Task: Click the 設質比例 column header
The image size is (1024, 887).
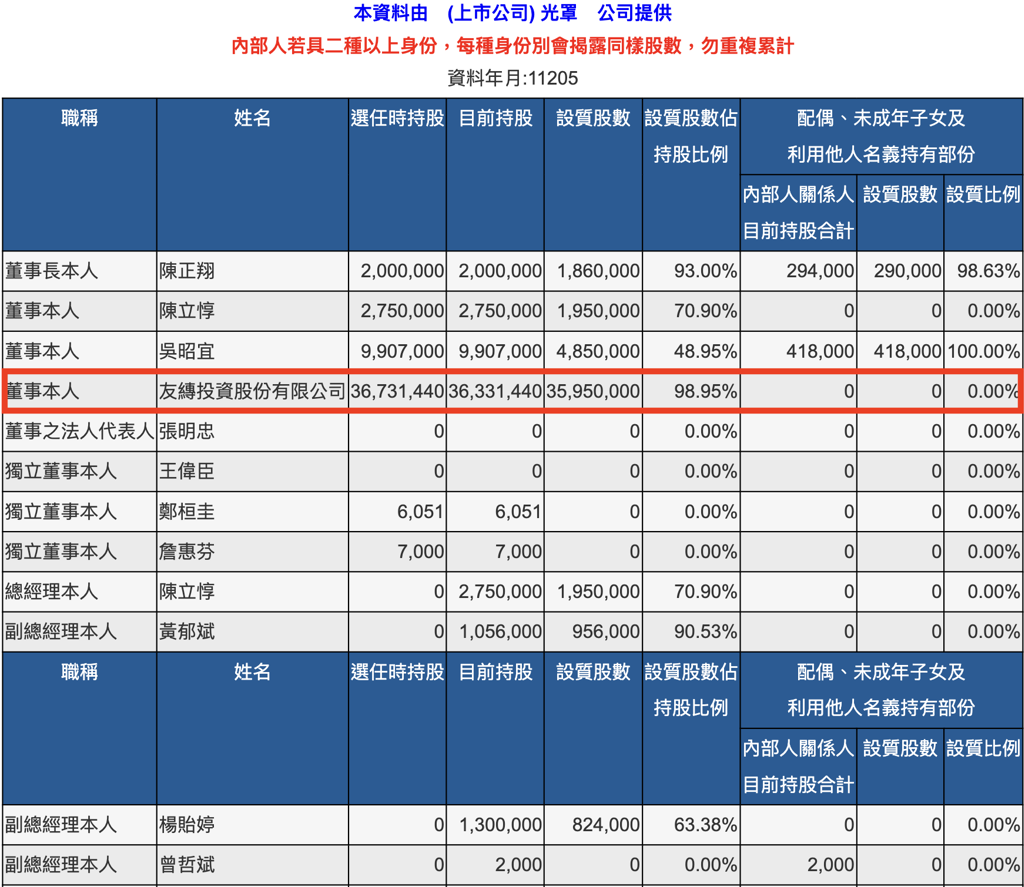Action: tap(983, 195)
